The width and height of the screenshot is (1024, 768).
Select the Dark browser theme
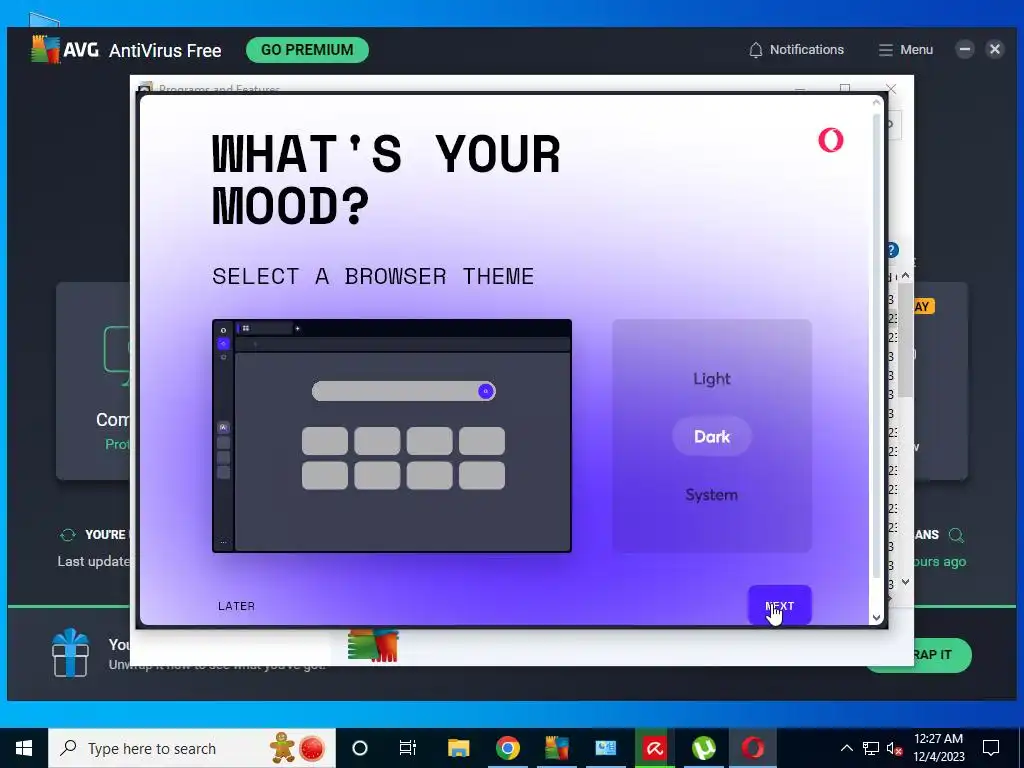(711, 436)
